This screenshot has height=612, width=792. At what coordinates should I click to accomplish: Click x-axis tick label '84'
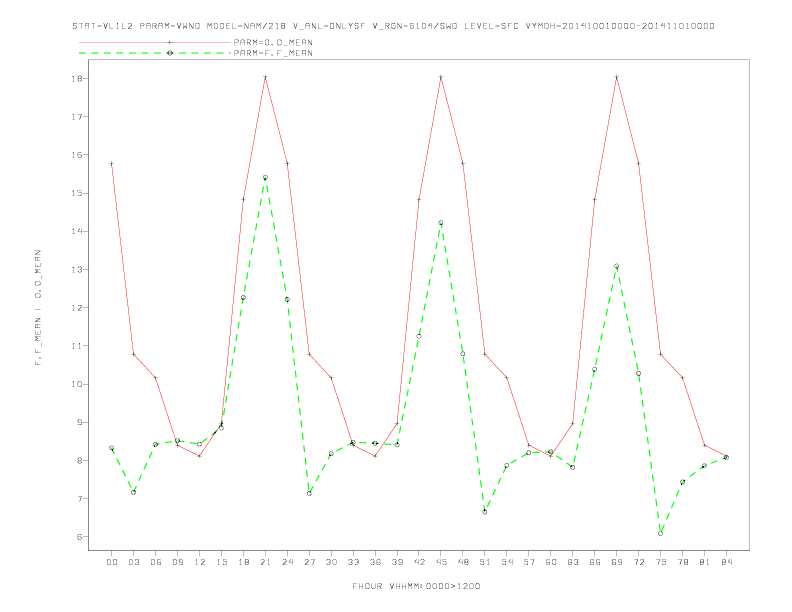click(x=726, y=562)
